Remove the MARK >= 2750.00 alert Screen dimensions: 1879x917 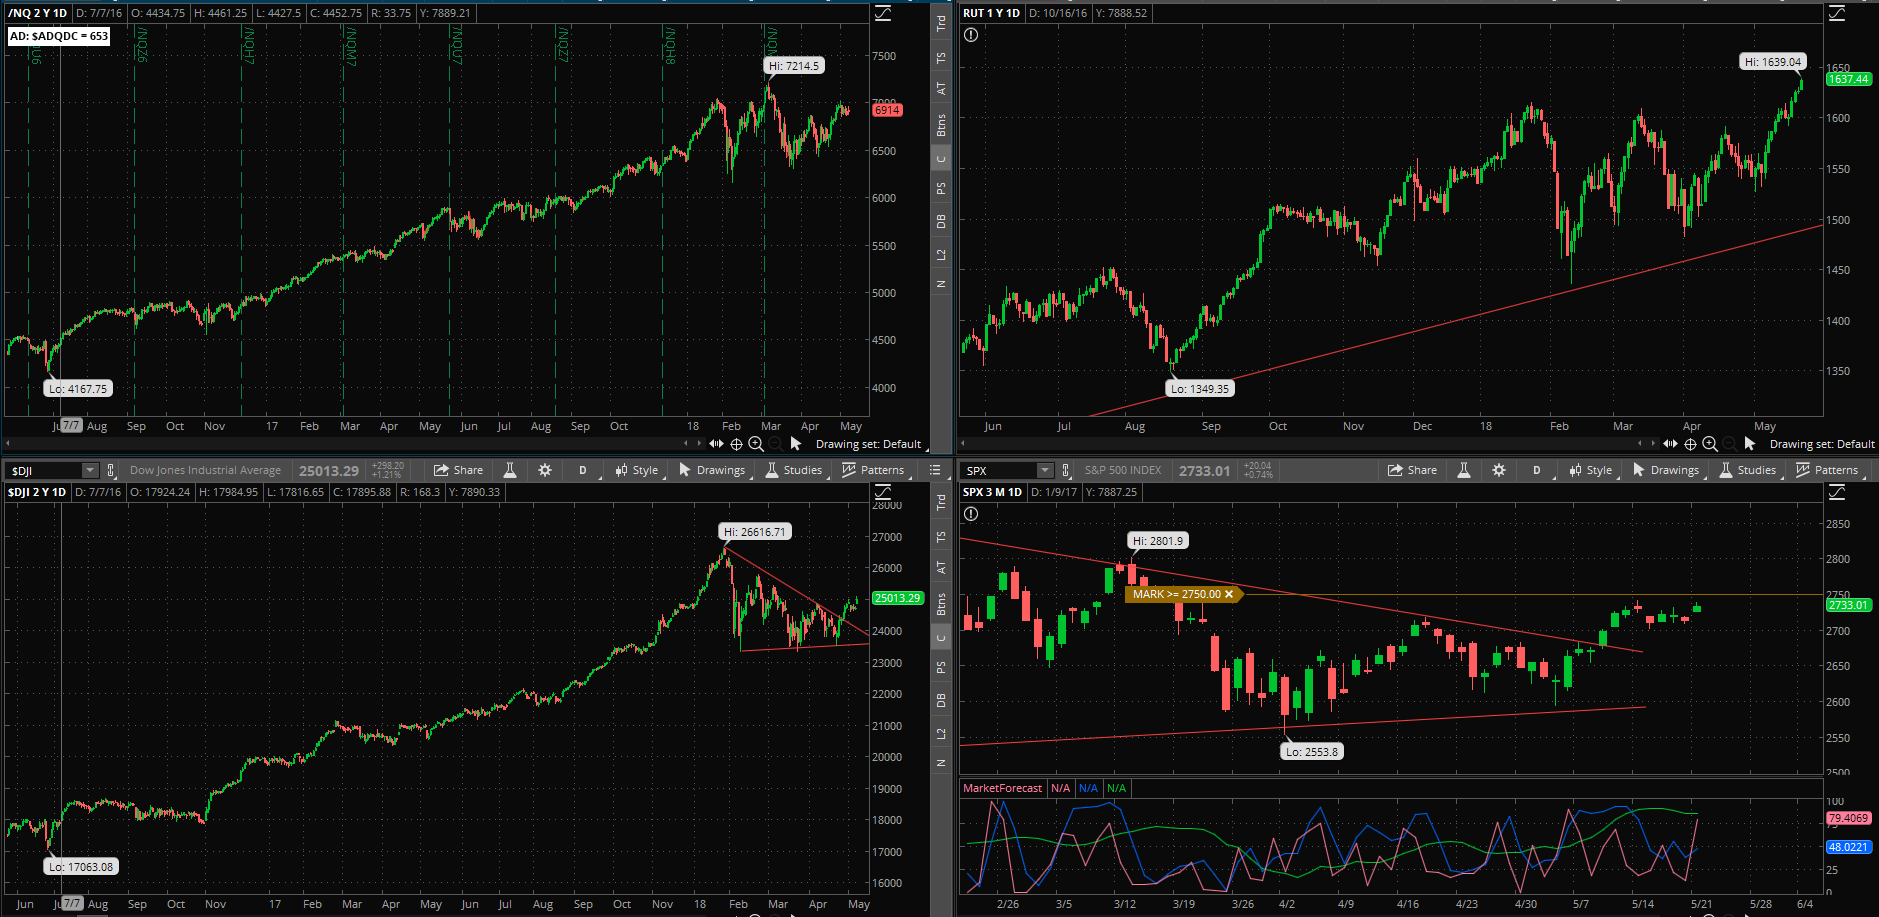point(1229,594)
